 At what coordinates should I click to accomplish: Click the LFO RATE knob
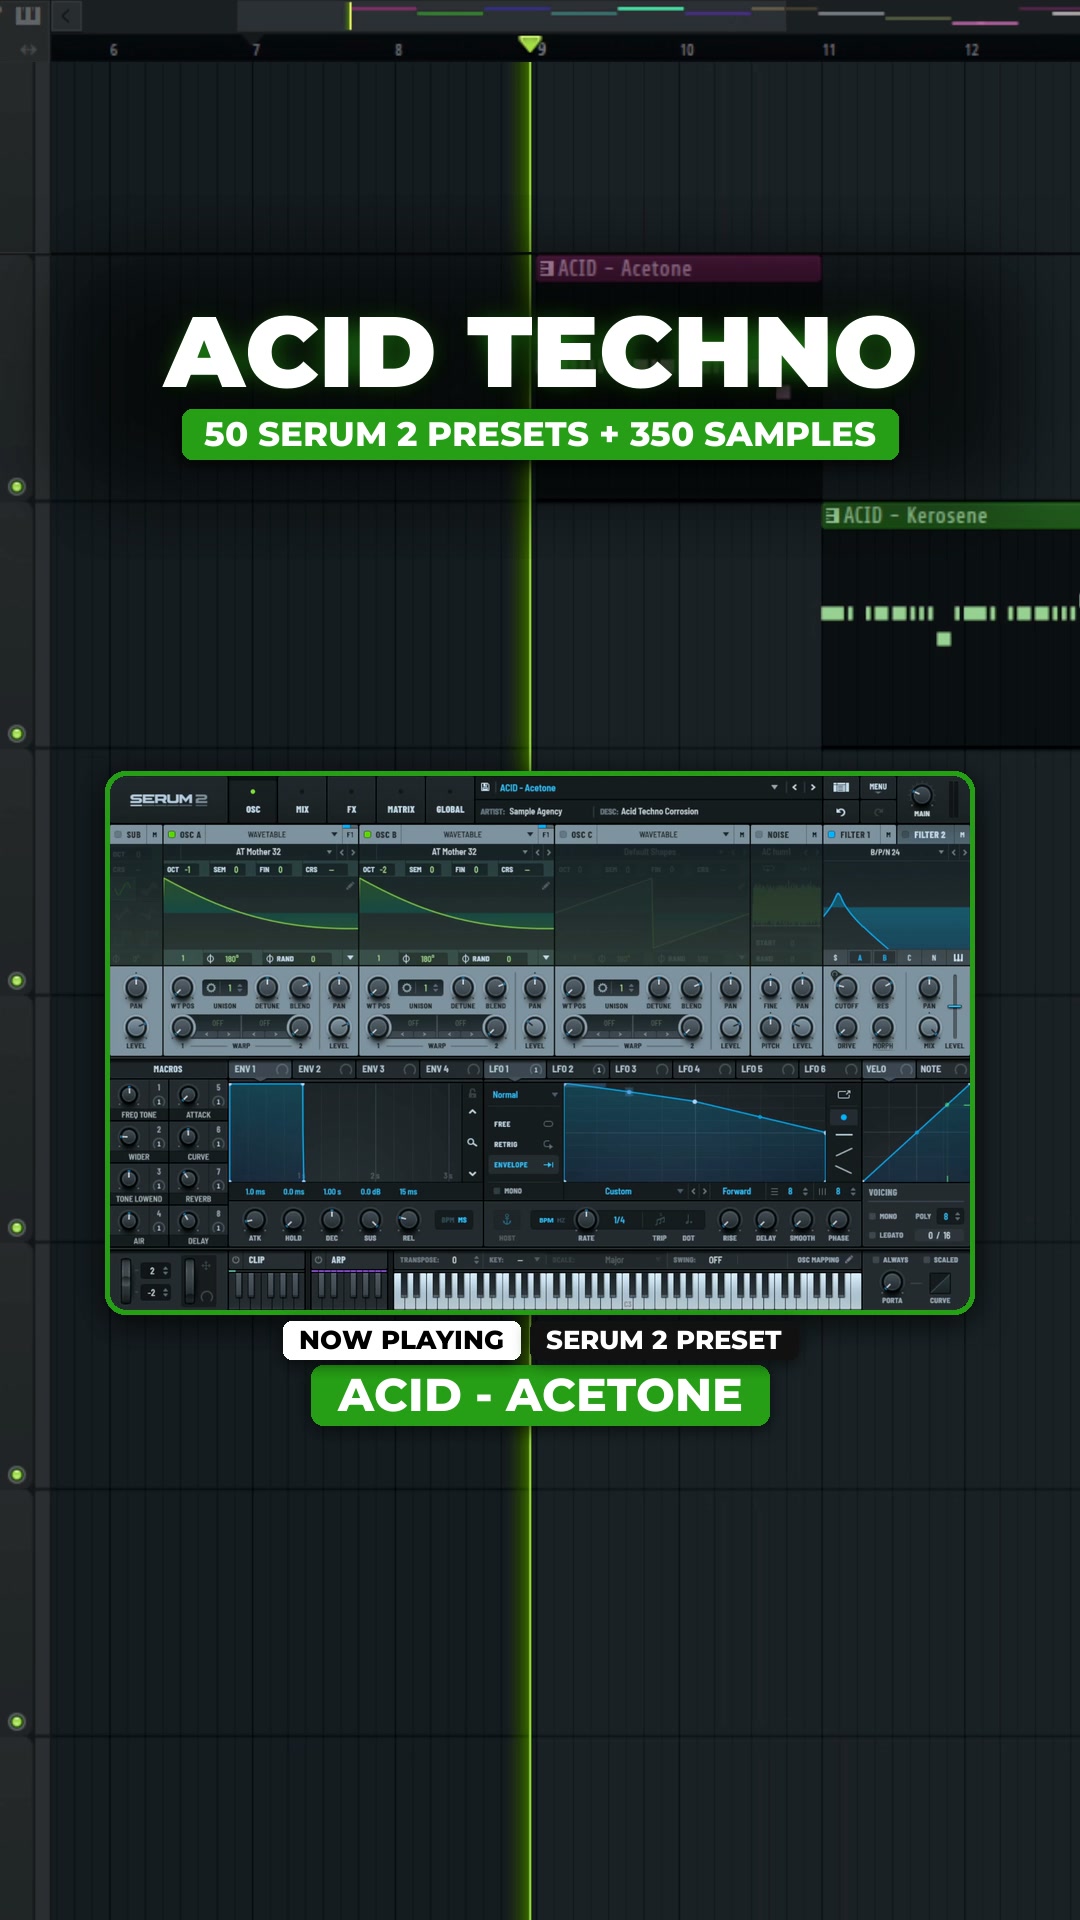587,1218
